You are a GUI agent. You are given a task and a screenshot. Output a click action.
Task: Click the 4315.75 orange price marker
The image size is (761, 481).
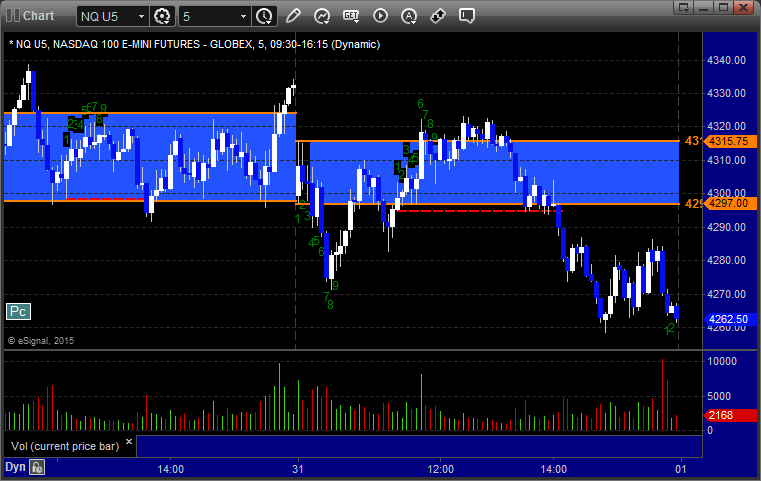729,141
